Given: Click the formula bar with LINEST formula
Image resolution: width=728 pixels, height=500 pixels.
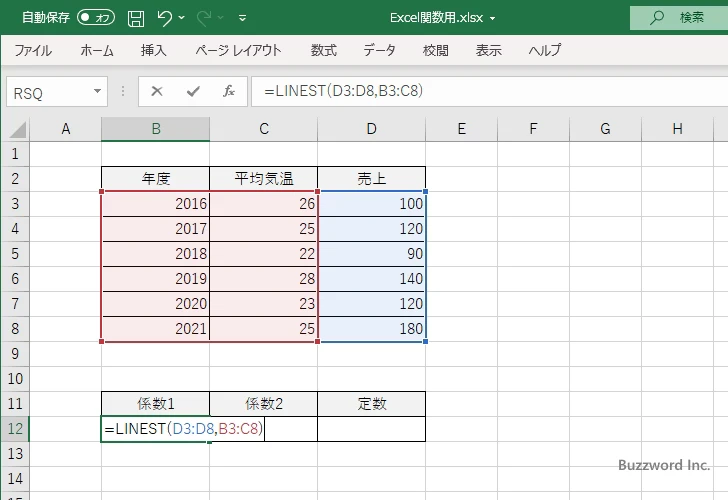Looking at the screenshot, I should 489,91.
